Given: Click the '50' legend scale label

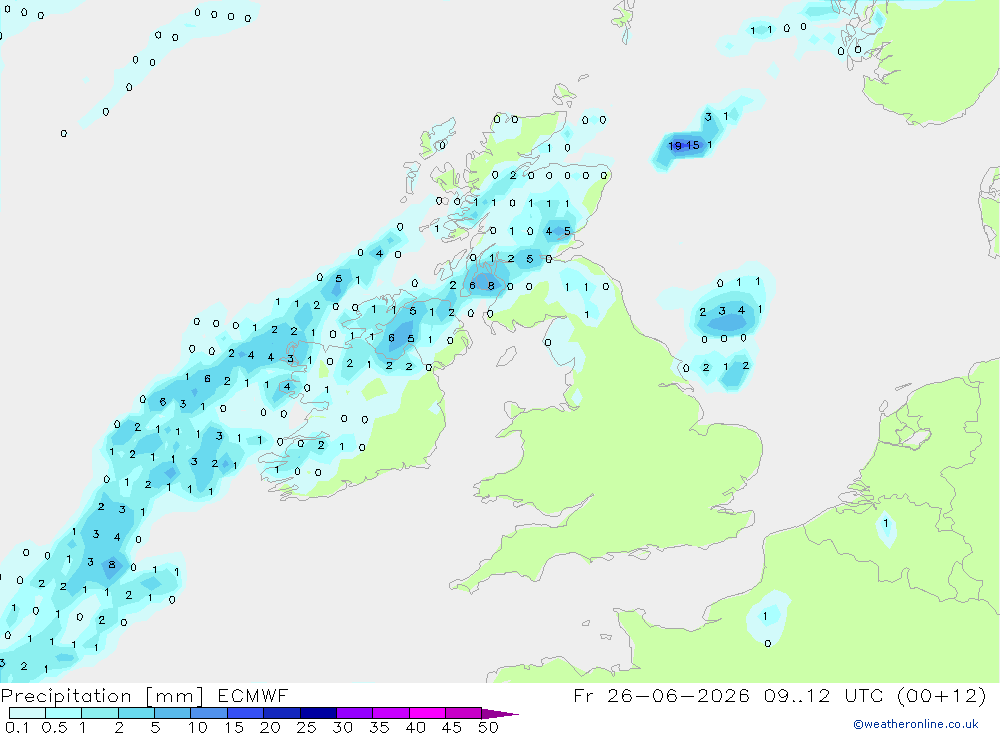Looking at the screenshot, I should click(x=488, y=727).
